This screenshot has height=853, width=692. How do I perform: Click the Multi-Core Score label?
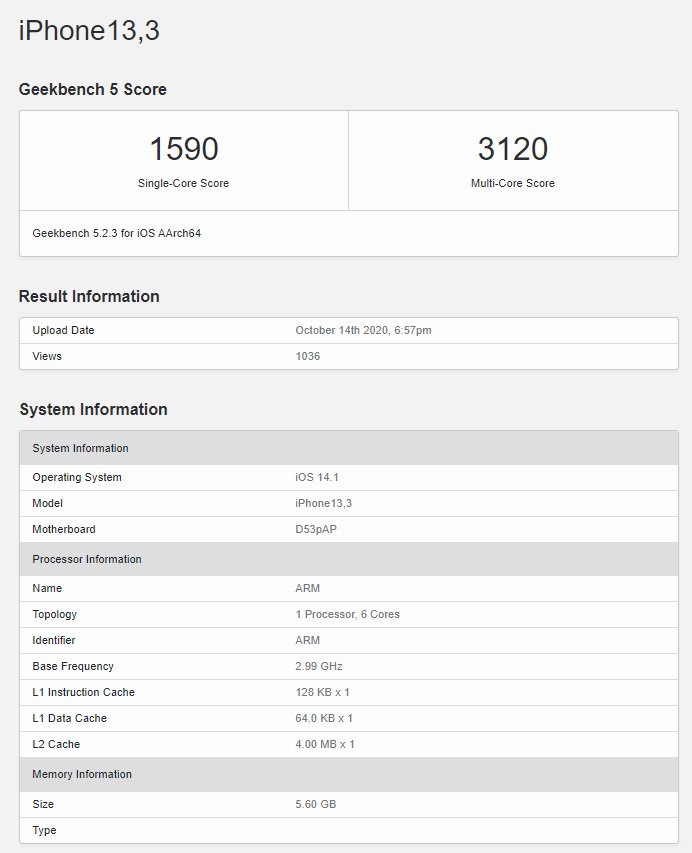click(513, 183)
